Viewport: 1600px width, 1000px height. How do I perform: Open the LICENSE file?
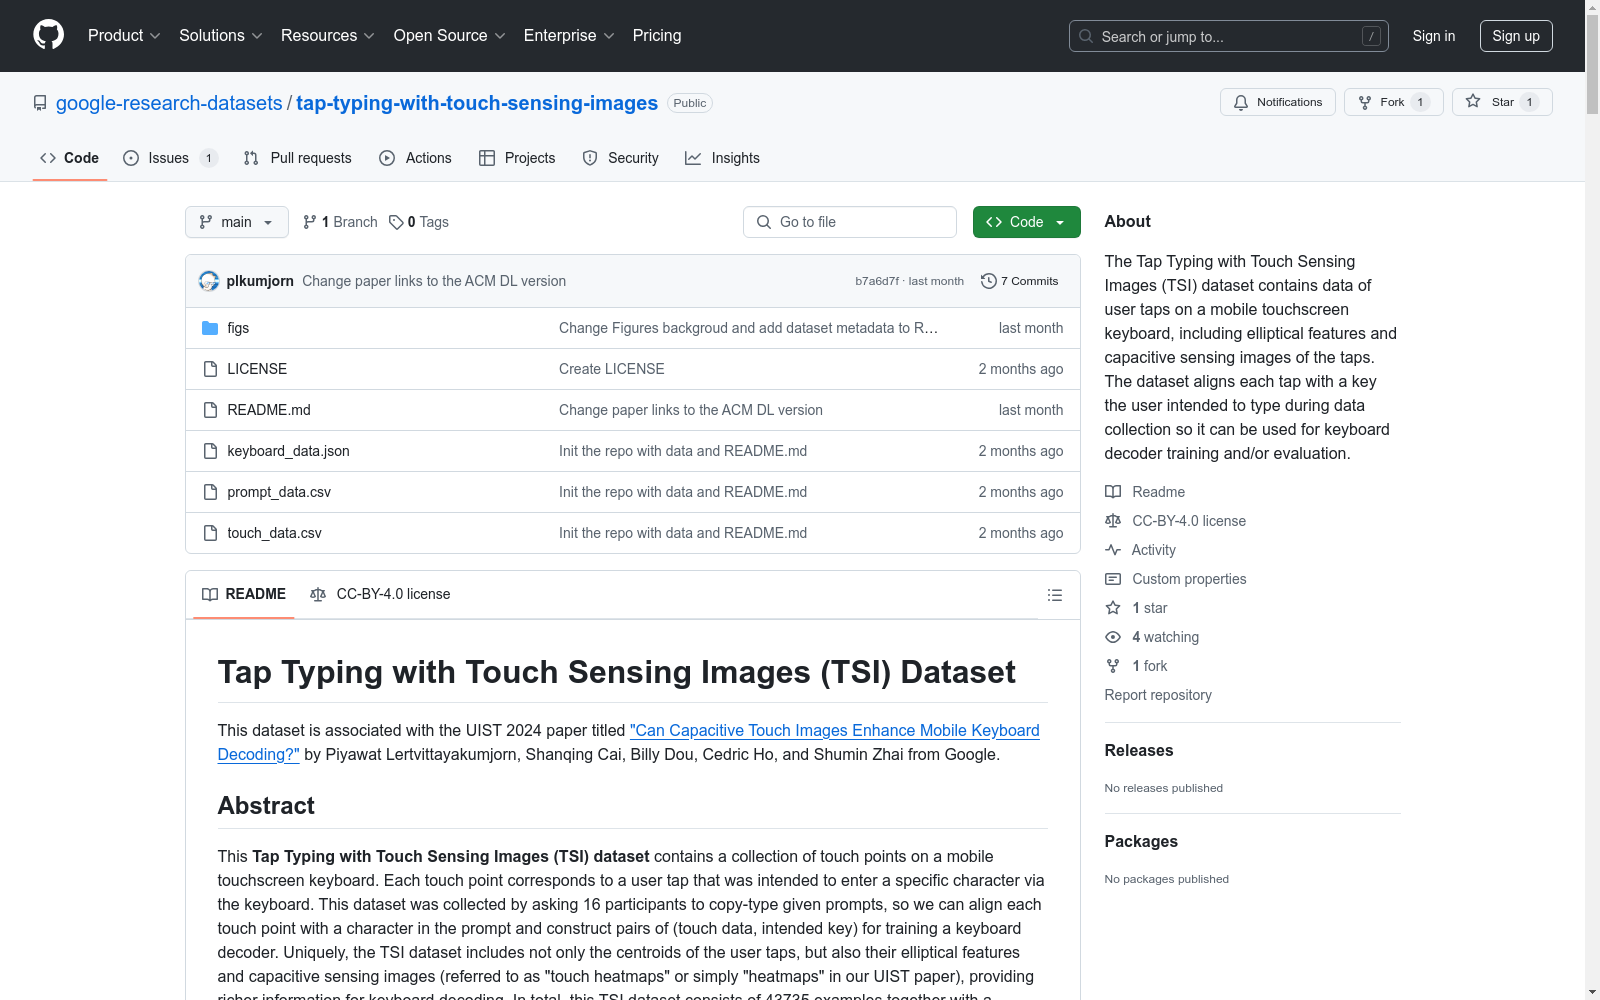257,369
